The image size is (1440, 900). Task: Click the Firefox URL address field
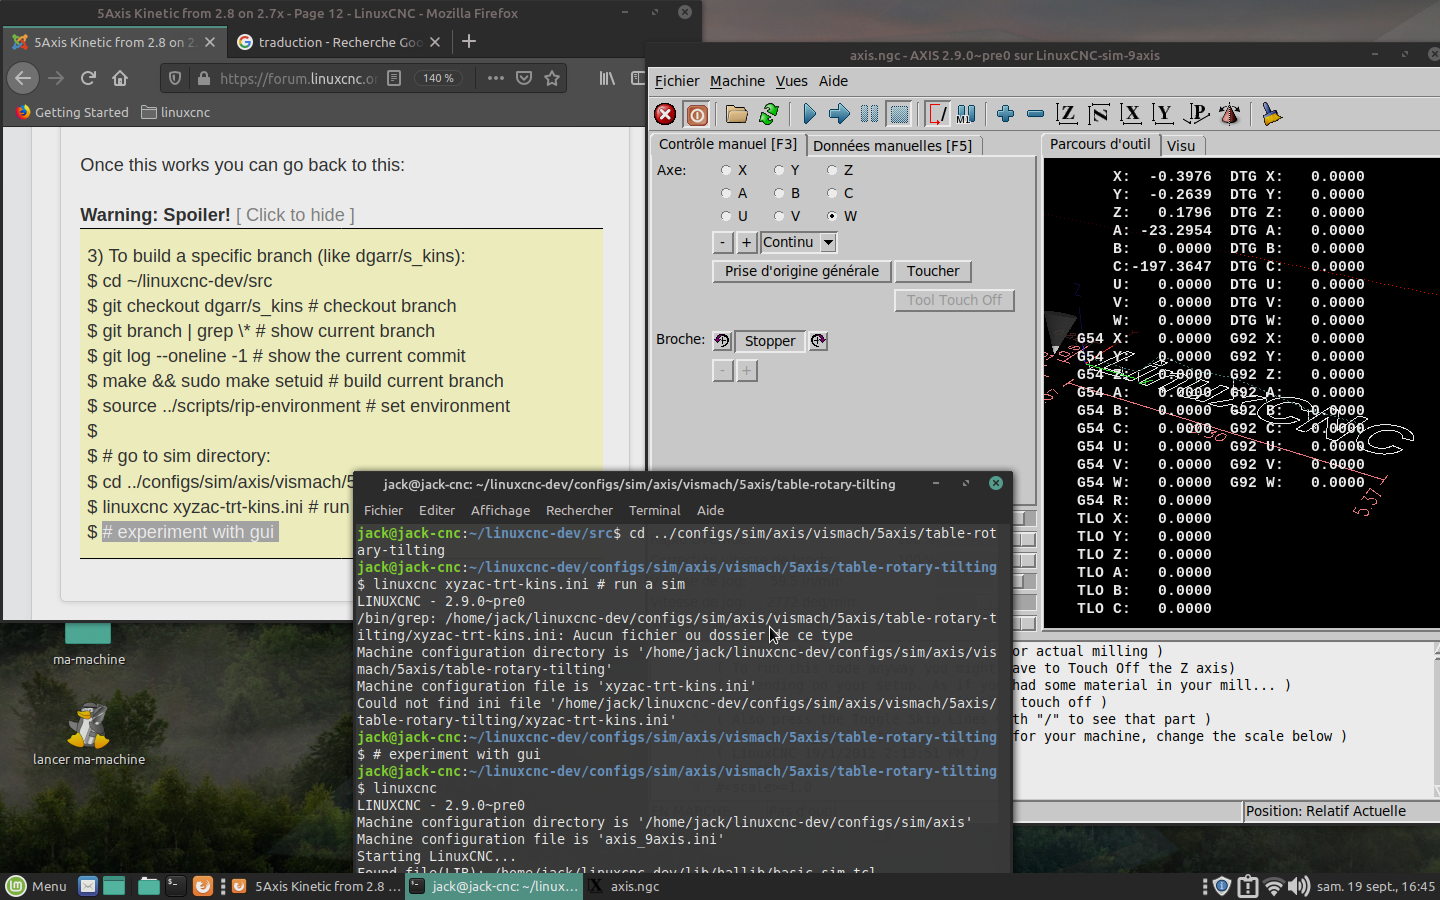298,78
